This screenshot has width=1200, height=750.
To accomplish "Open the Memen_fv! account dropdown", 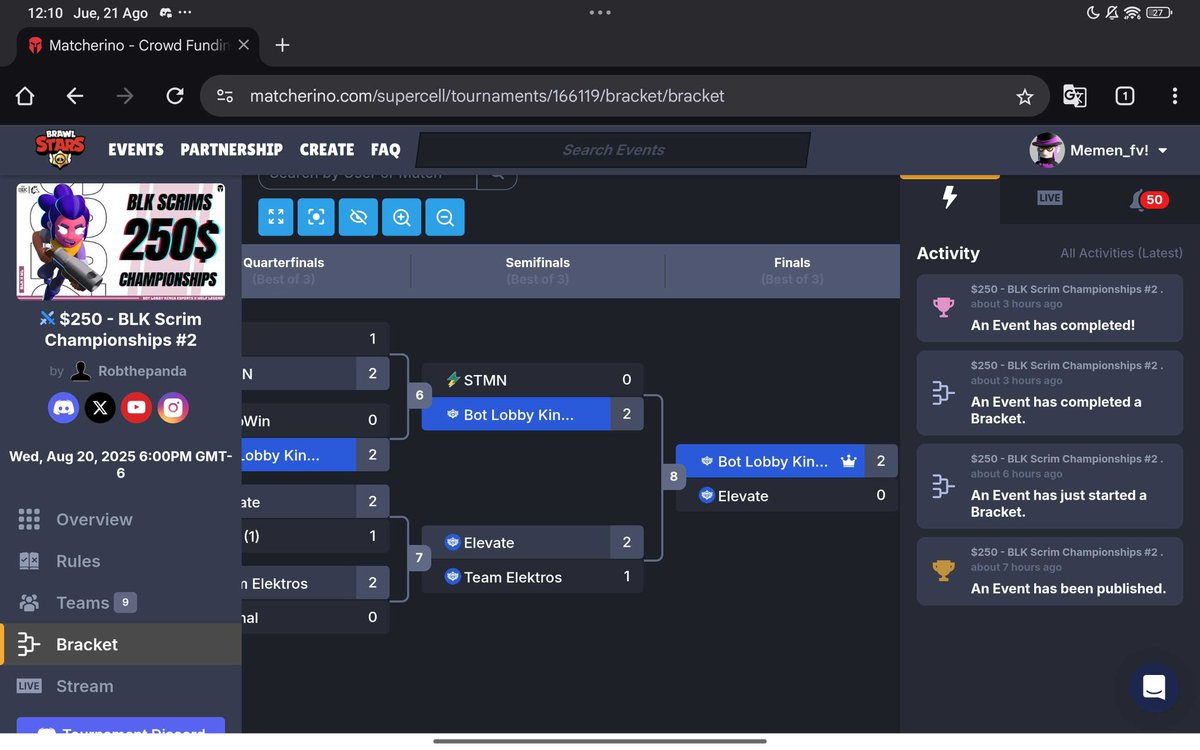I will tap(1099, 150).
